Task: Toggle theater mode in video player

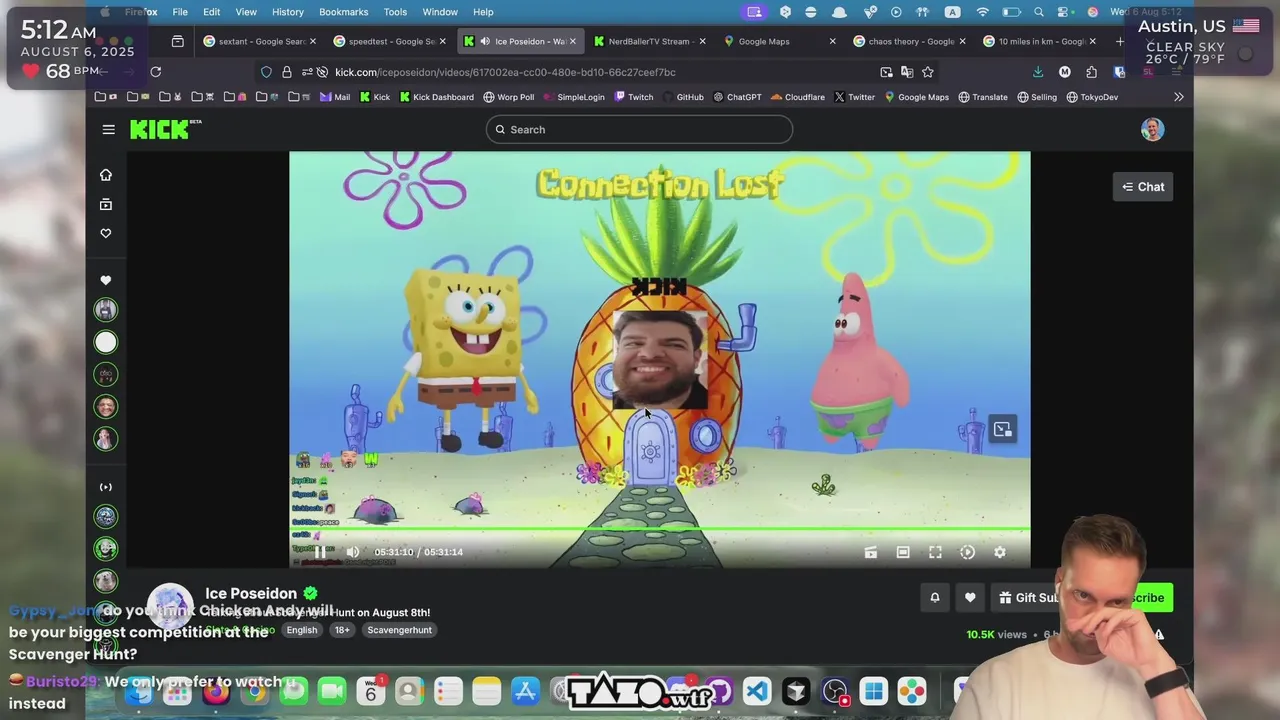Action: point(903,552)
